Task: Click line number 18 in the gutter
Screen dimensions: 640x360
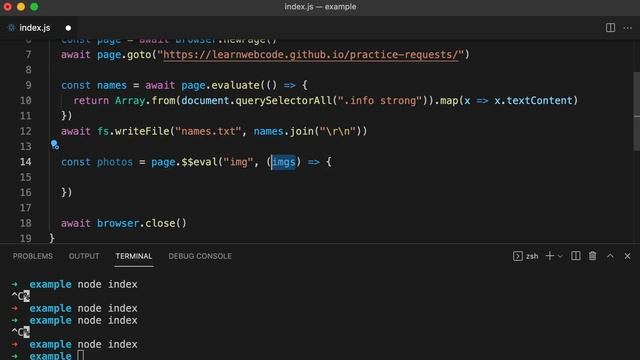Action: pos(25,223)
